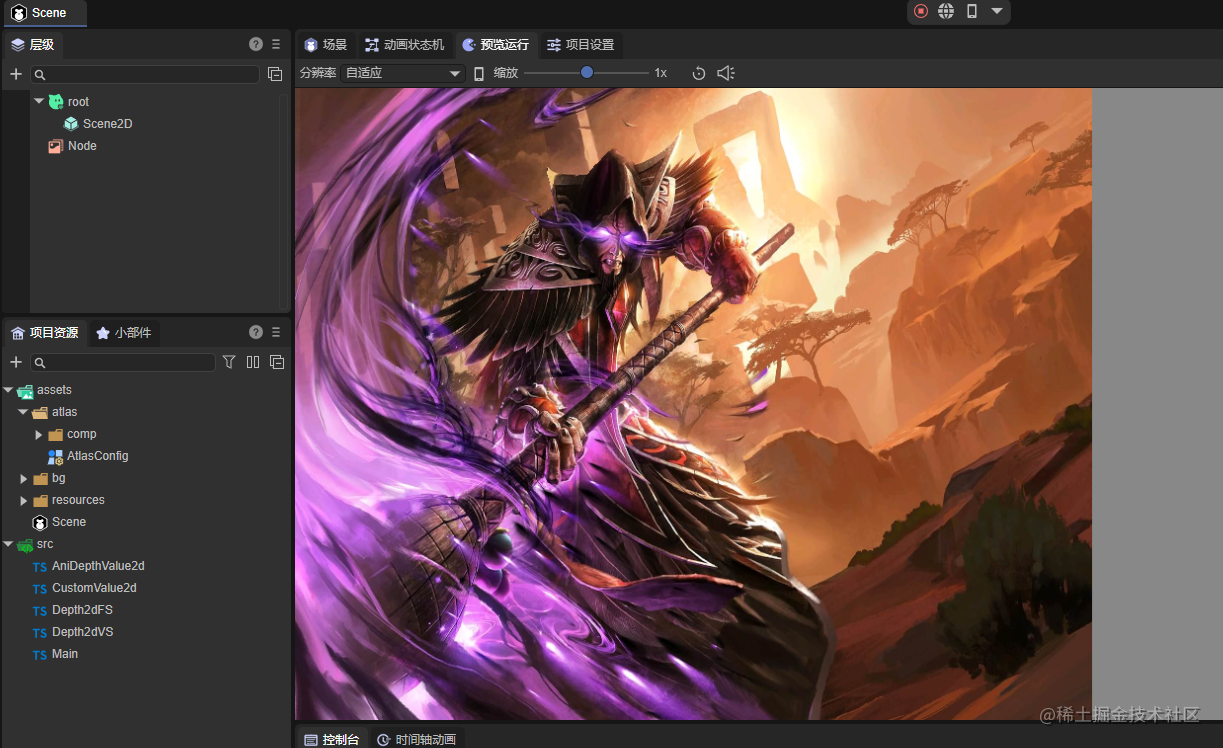Add a new asset with the plus icon

[x=16, y=362]
